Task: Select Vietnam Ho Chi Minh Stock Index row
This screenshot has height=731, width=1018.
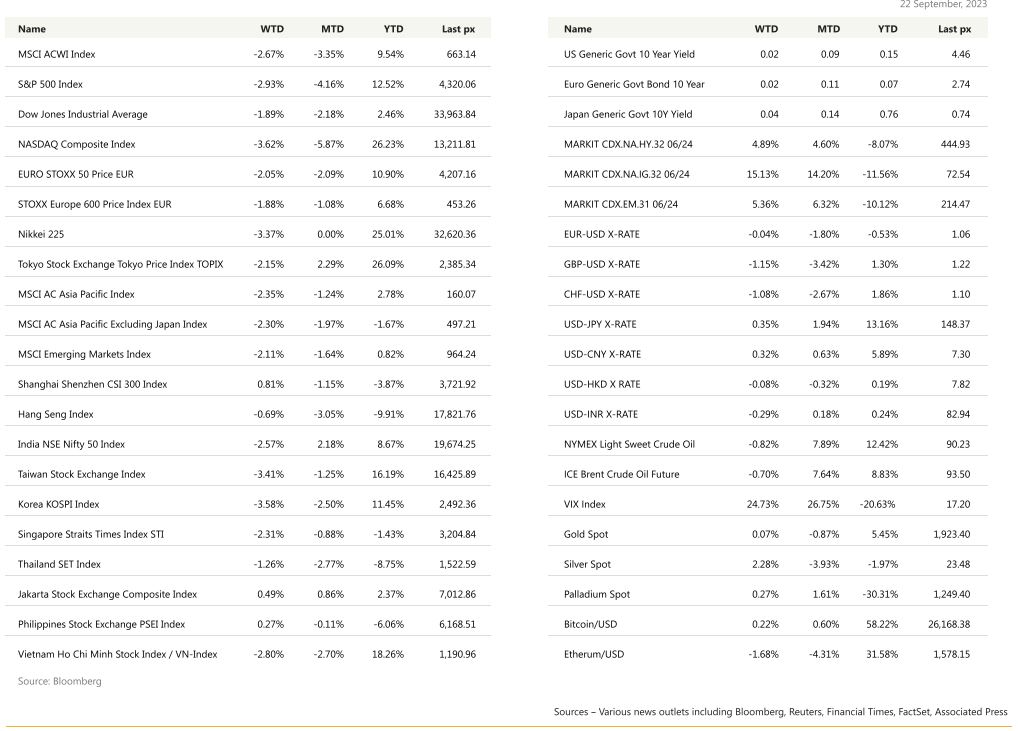Action: pyautogui.click(x=247, y=654)
